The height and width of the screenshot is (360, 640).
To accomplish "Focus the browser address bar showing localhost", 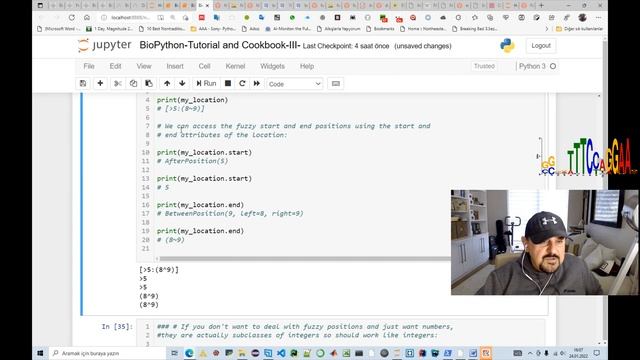I will [131, 18].
